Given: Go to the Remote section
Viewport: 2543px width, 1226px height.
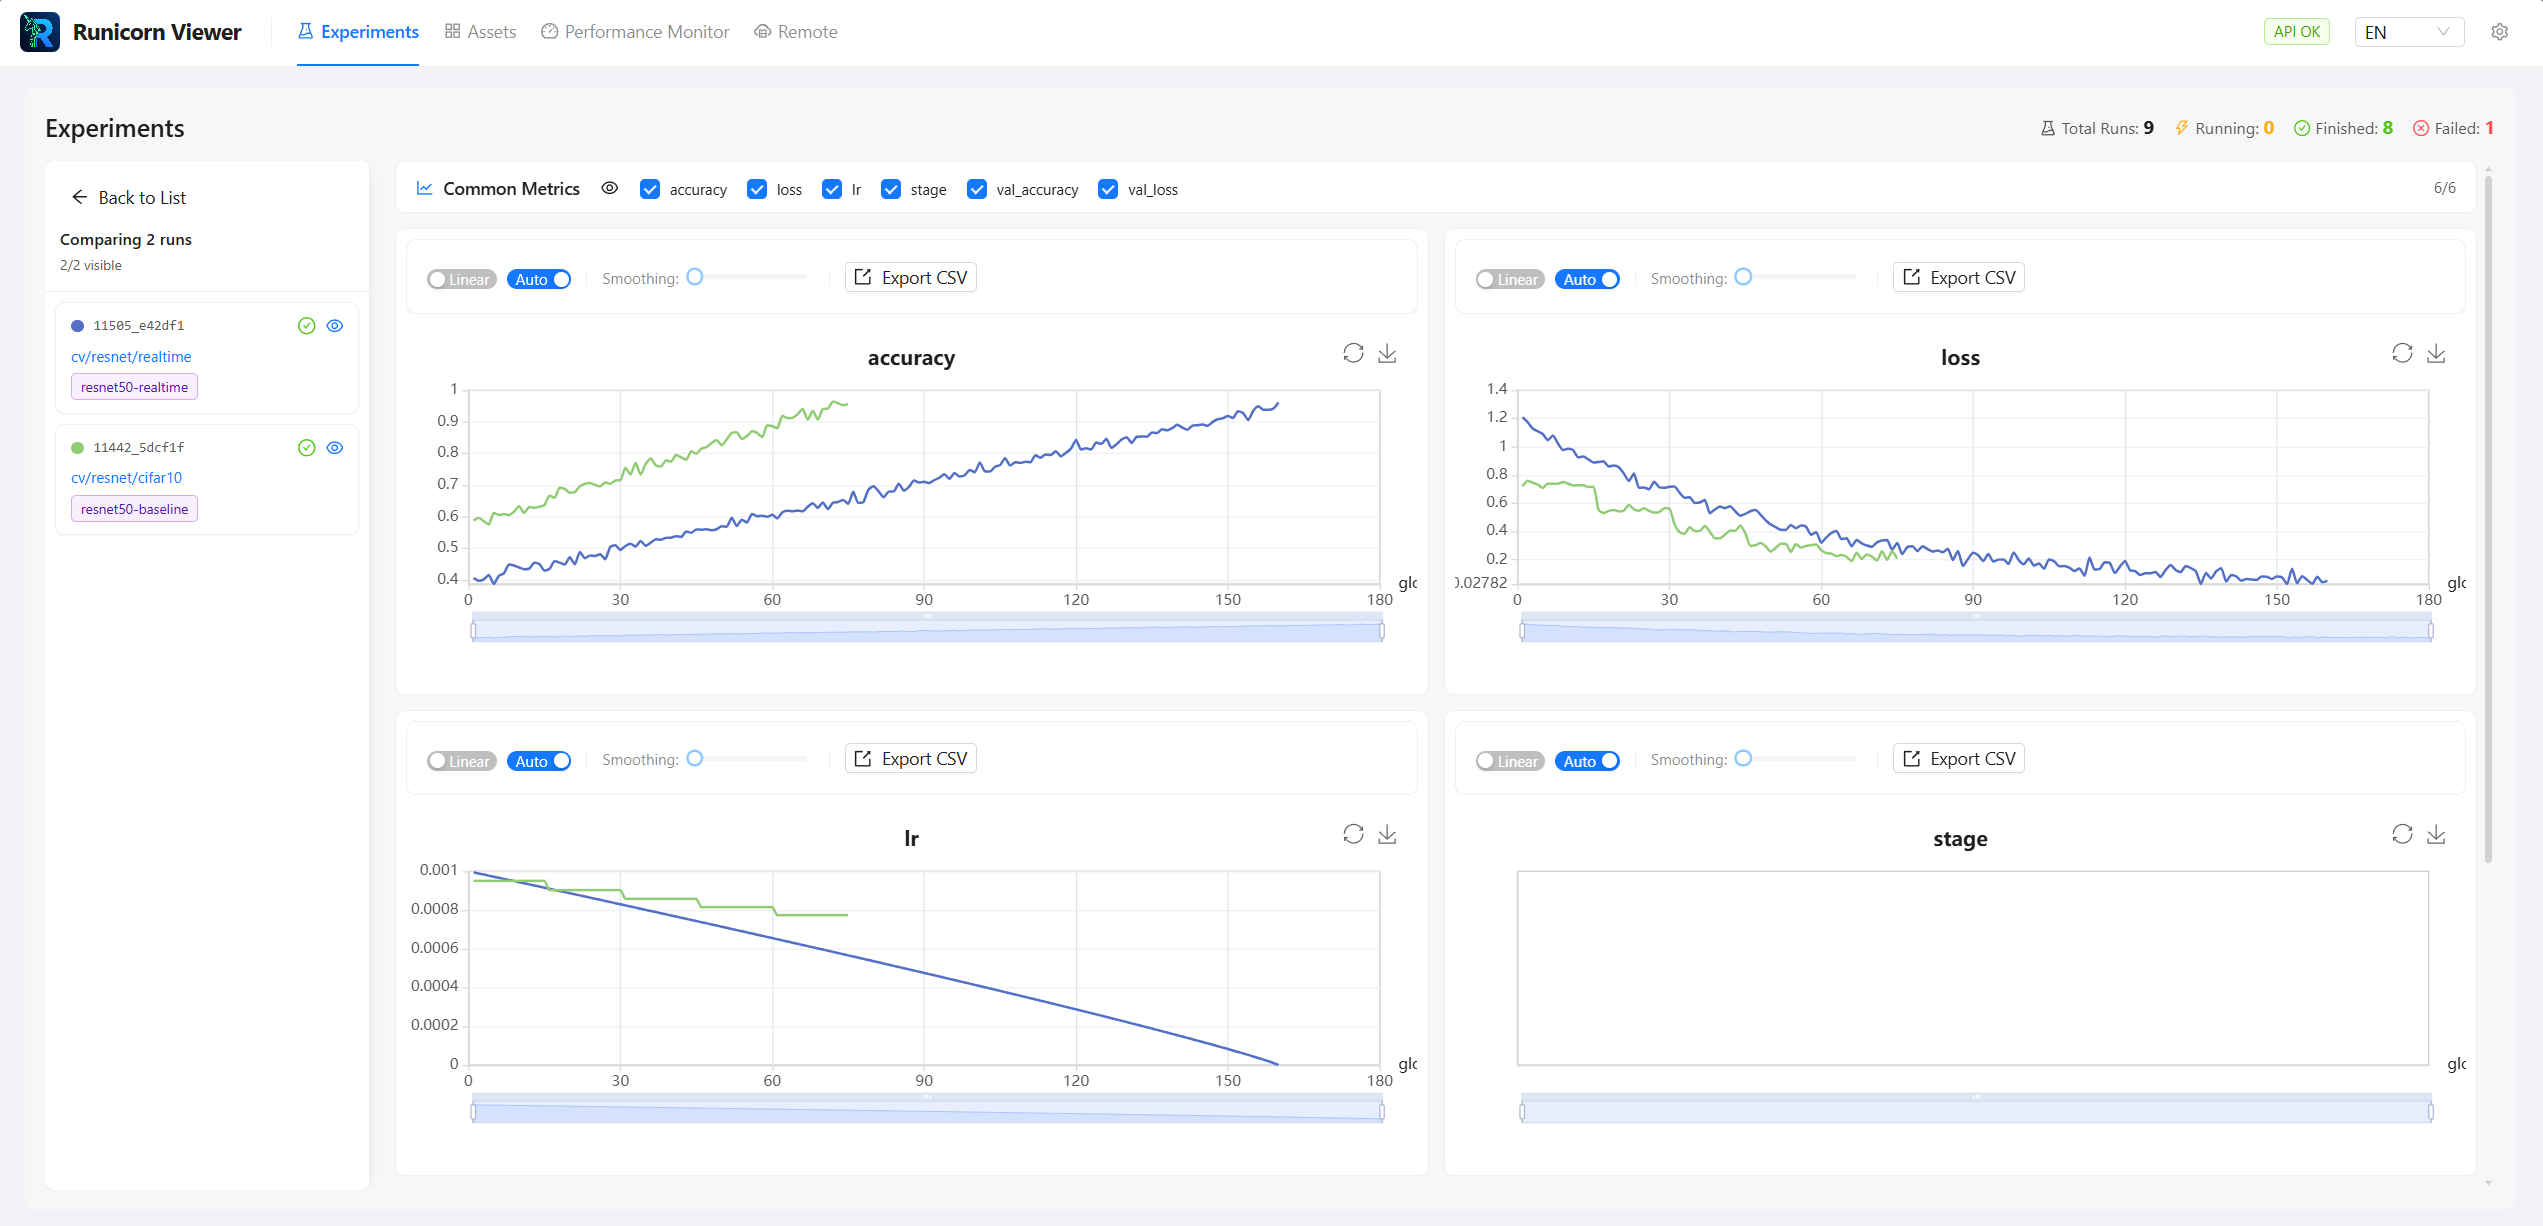Looking at the screenshot, I should click(796, 31).
